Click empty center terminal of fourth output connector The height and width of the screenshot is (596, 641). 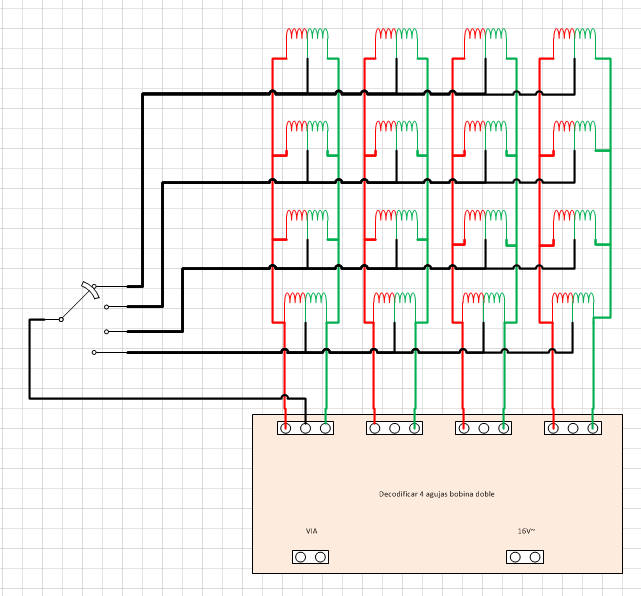pos(573,428)
